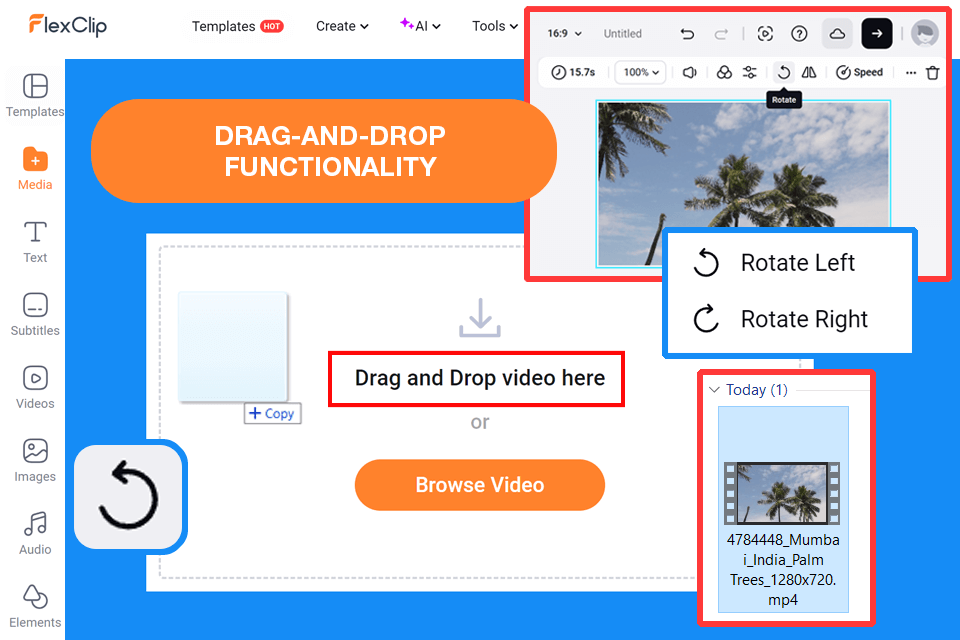
Task: Click the Drag and Drop video here text
Action: [479, 378]
